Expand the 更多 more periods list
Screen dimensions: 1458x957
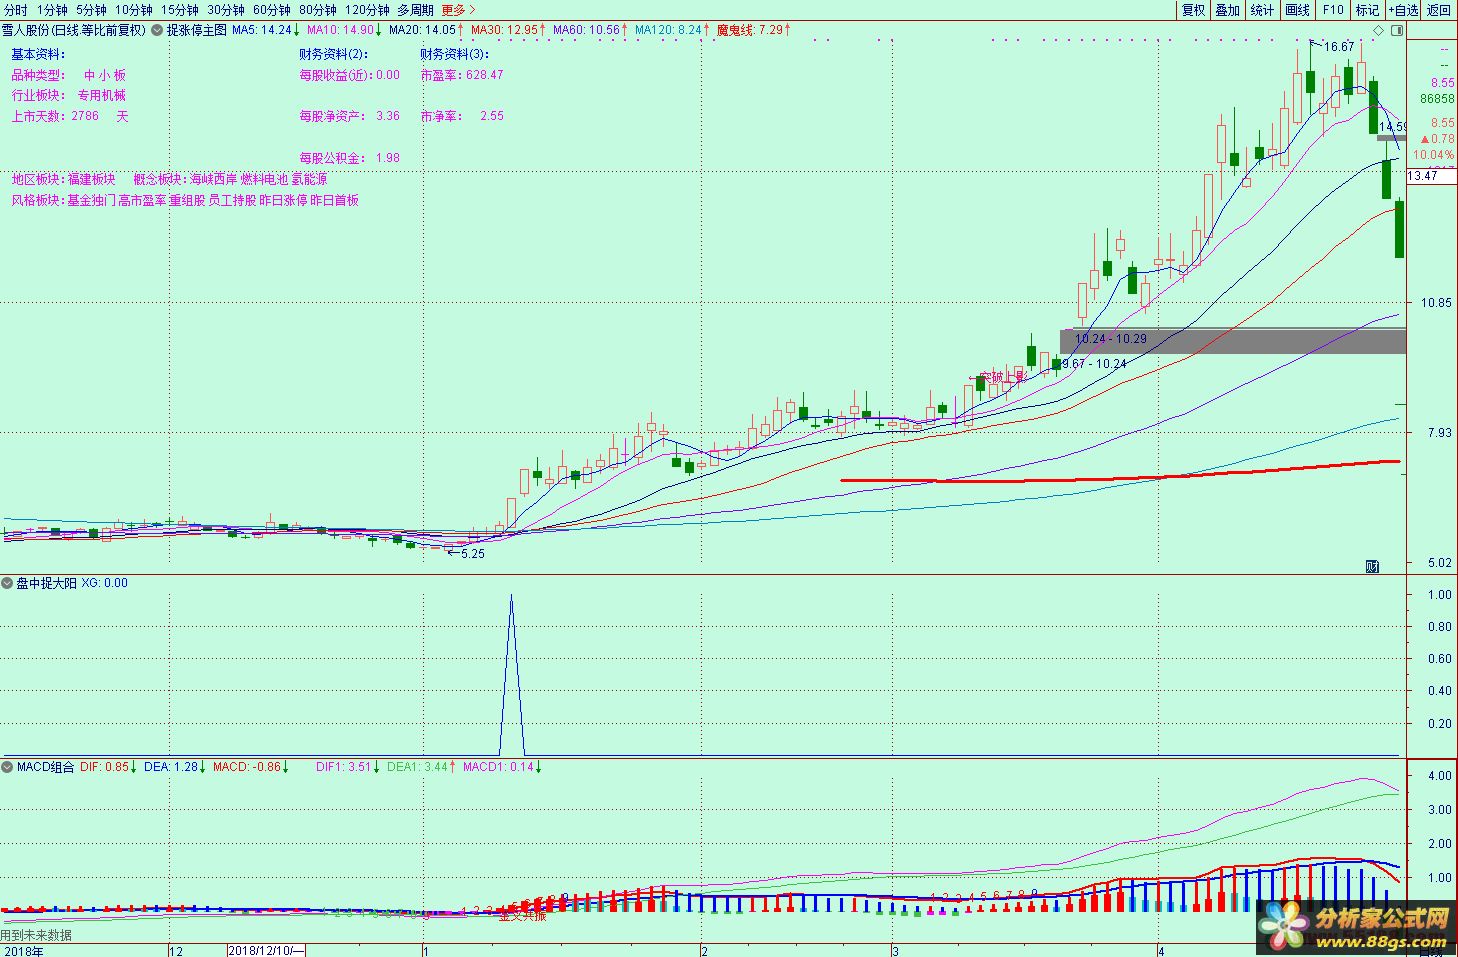coord(458,10)
